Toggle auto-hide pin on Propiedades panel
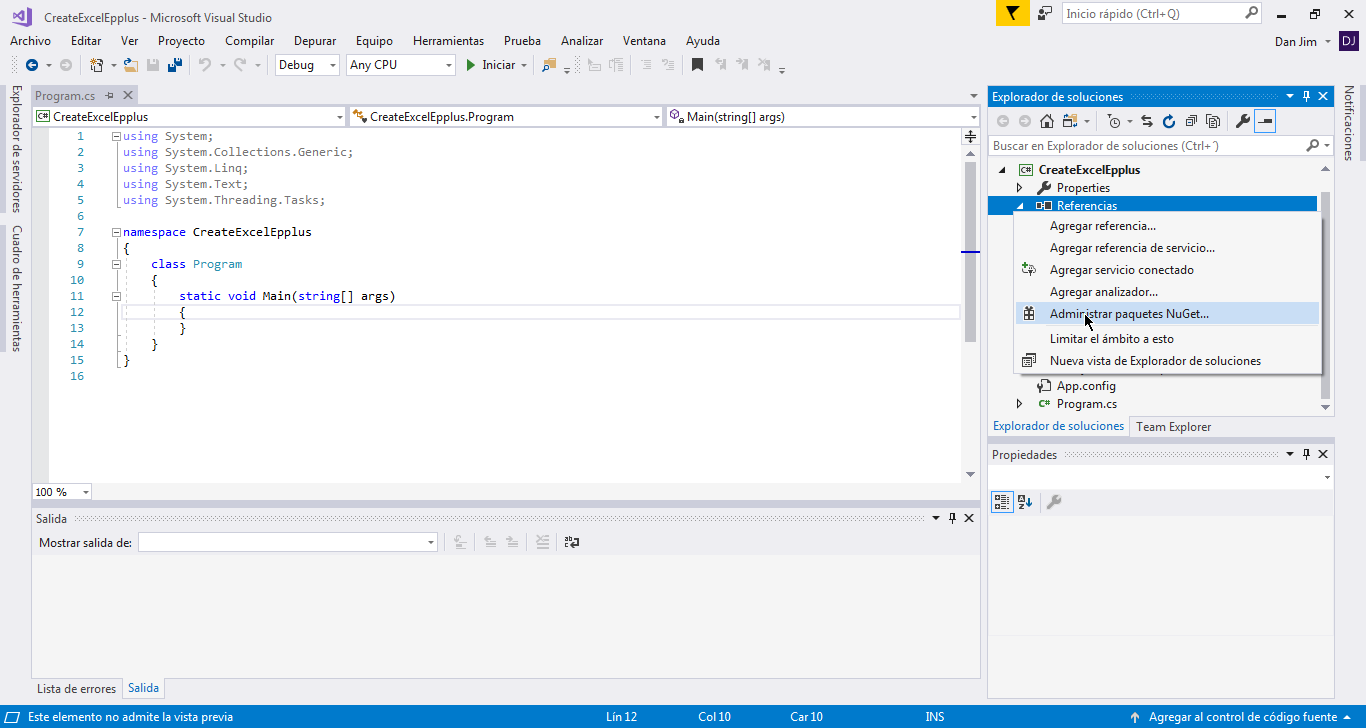 (x=1306, y=455)
